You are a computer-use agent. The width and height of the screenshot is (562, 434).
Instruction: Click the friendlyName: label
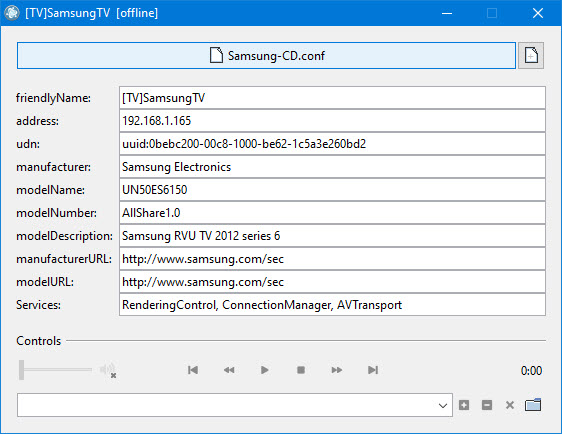coord(53,98)
